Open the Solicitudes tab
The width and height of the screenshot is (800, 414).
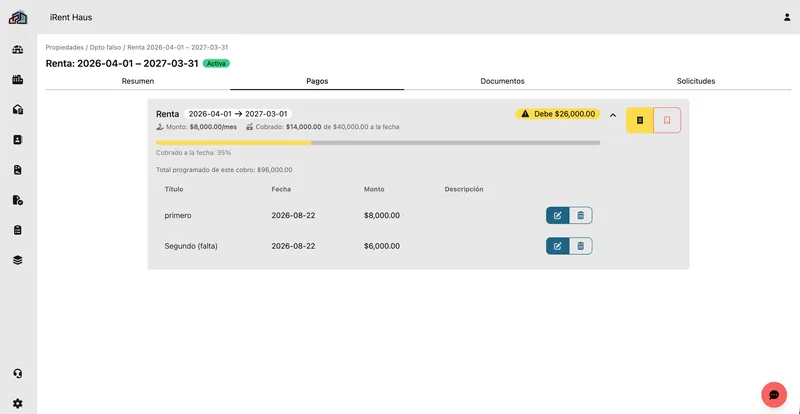coord(696,81)
